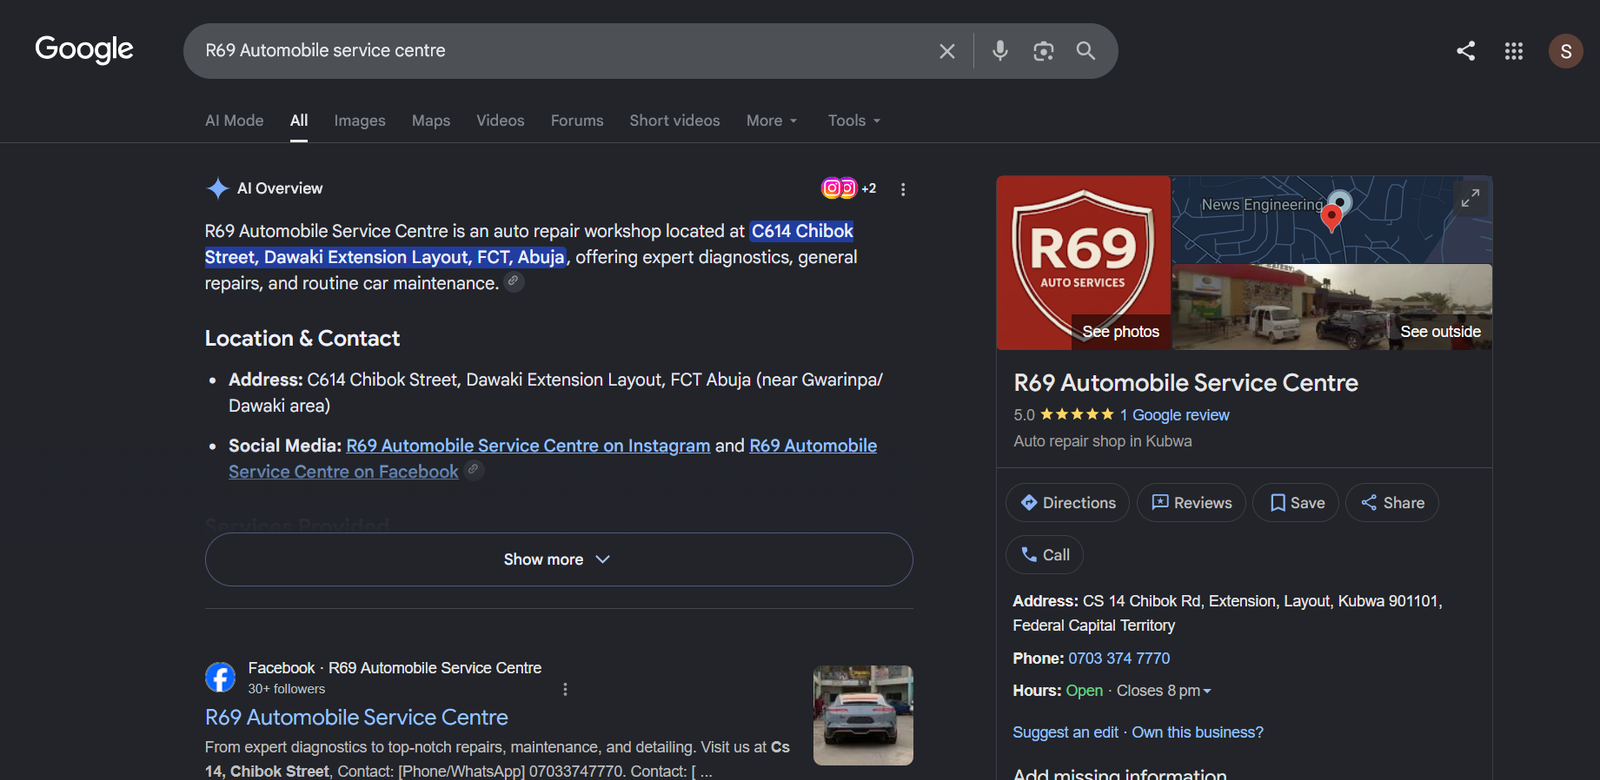Expand the business hours dropdown
This screenshot has height=780, width=1600.
[x=1207, y=691]
